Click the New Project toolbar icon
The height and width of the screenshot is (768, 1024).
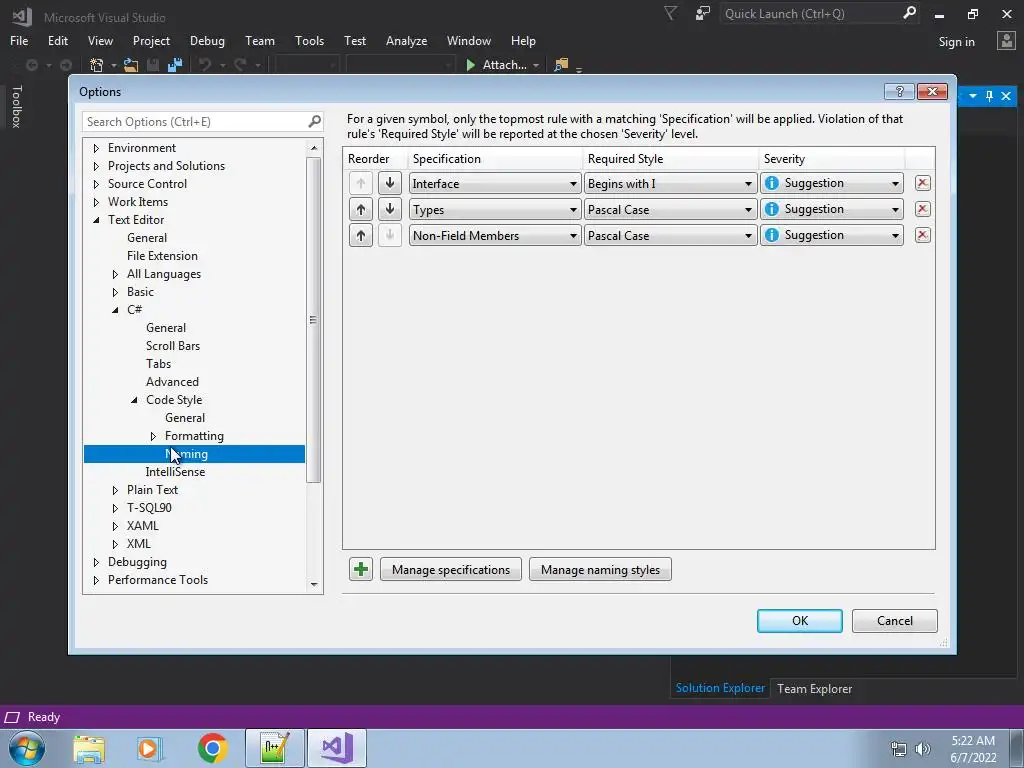97,65
